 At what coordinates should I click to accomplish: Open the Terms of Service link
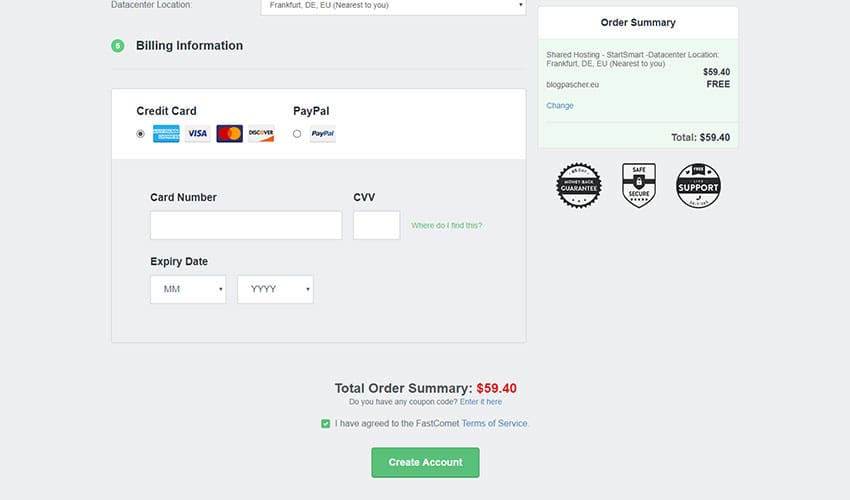click(494, 424)
